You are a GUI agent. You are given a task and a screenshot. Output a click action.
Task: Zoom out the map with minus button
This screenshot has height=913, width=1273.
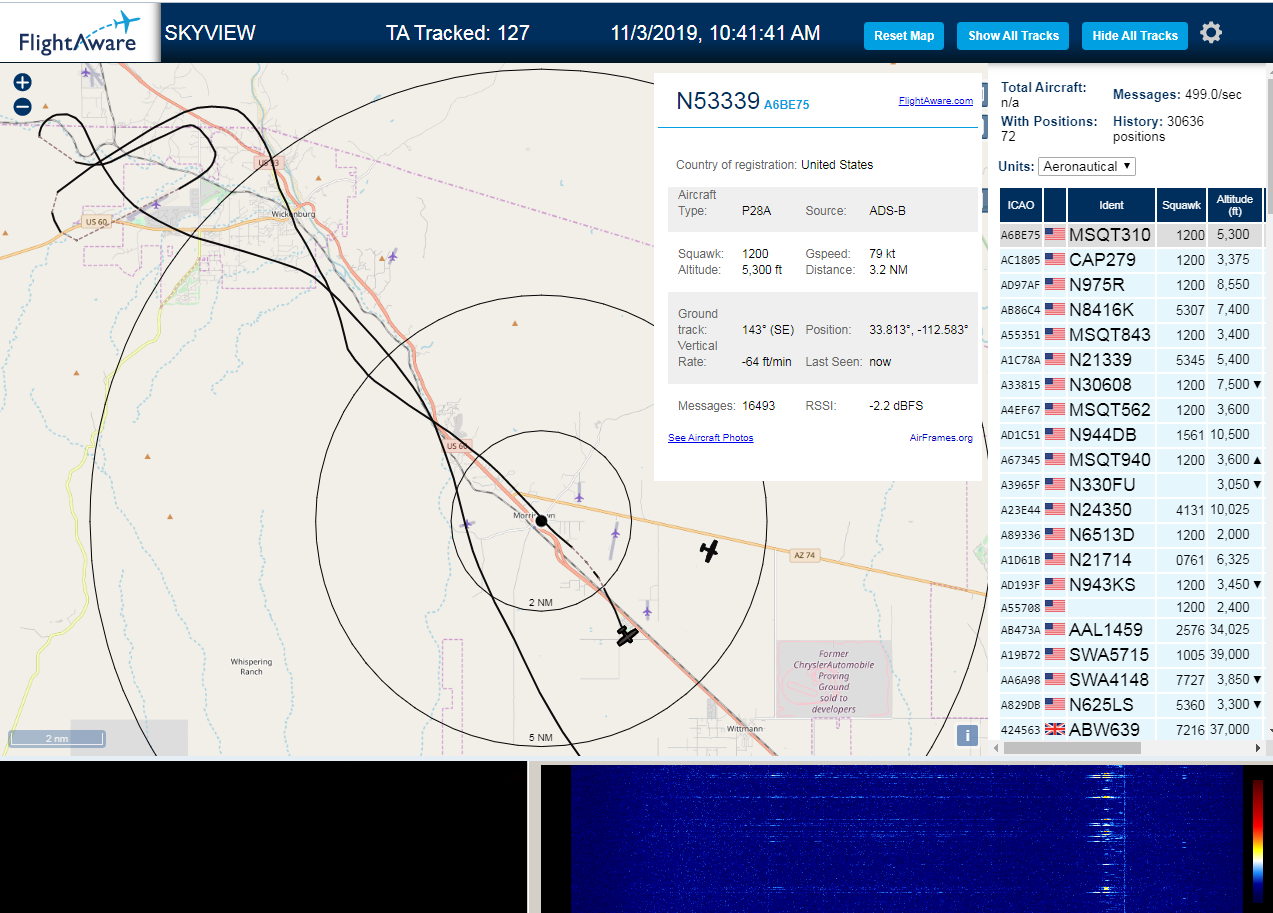pos(22,107)
